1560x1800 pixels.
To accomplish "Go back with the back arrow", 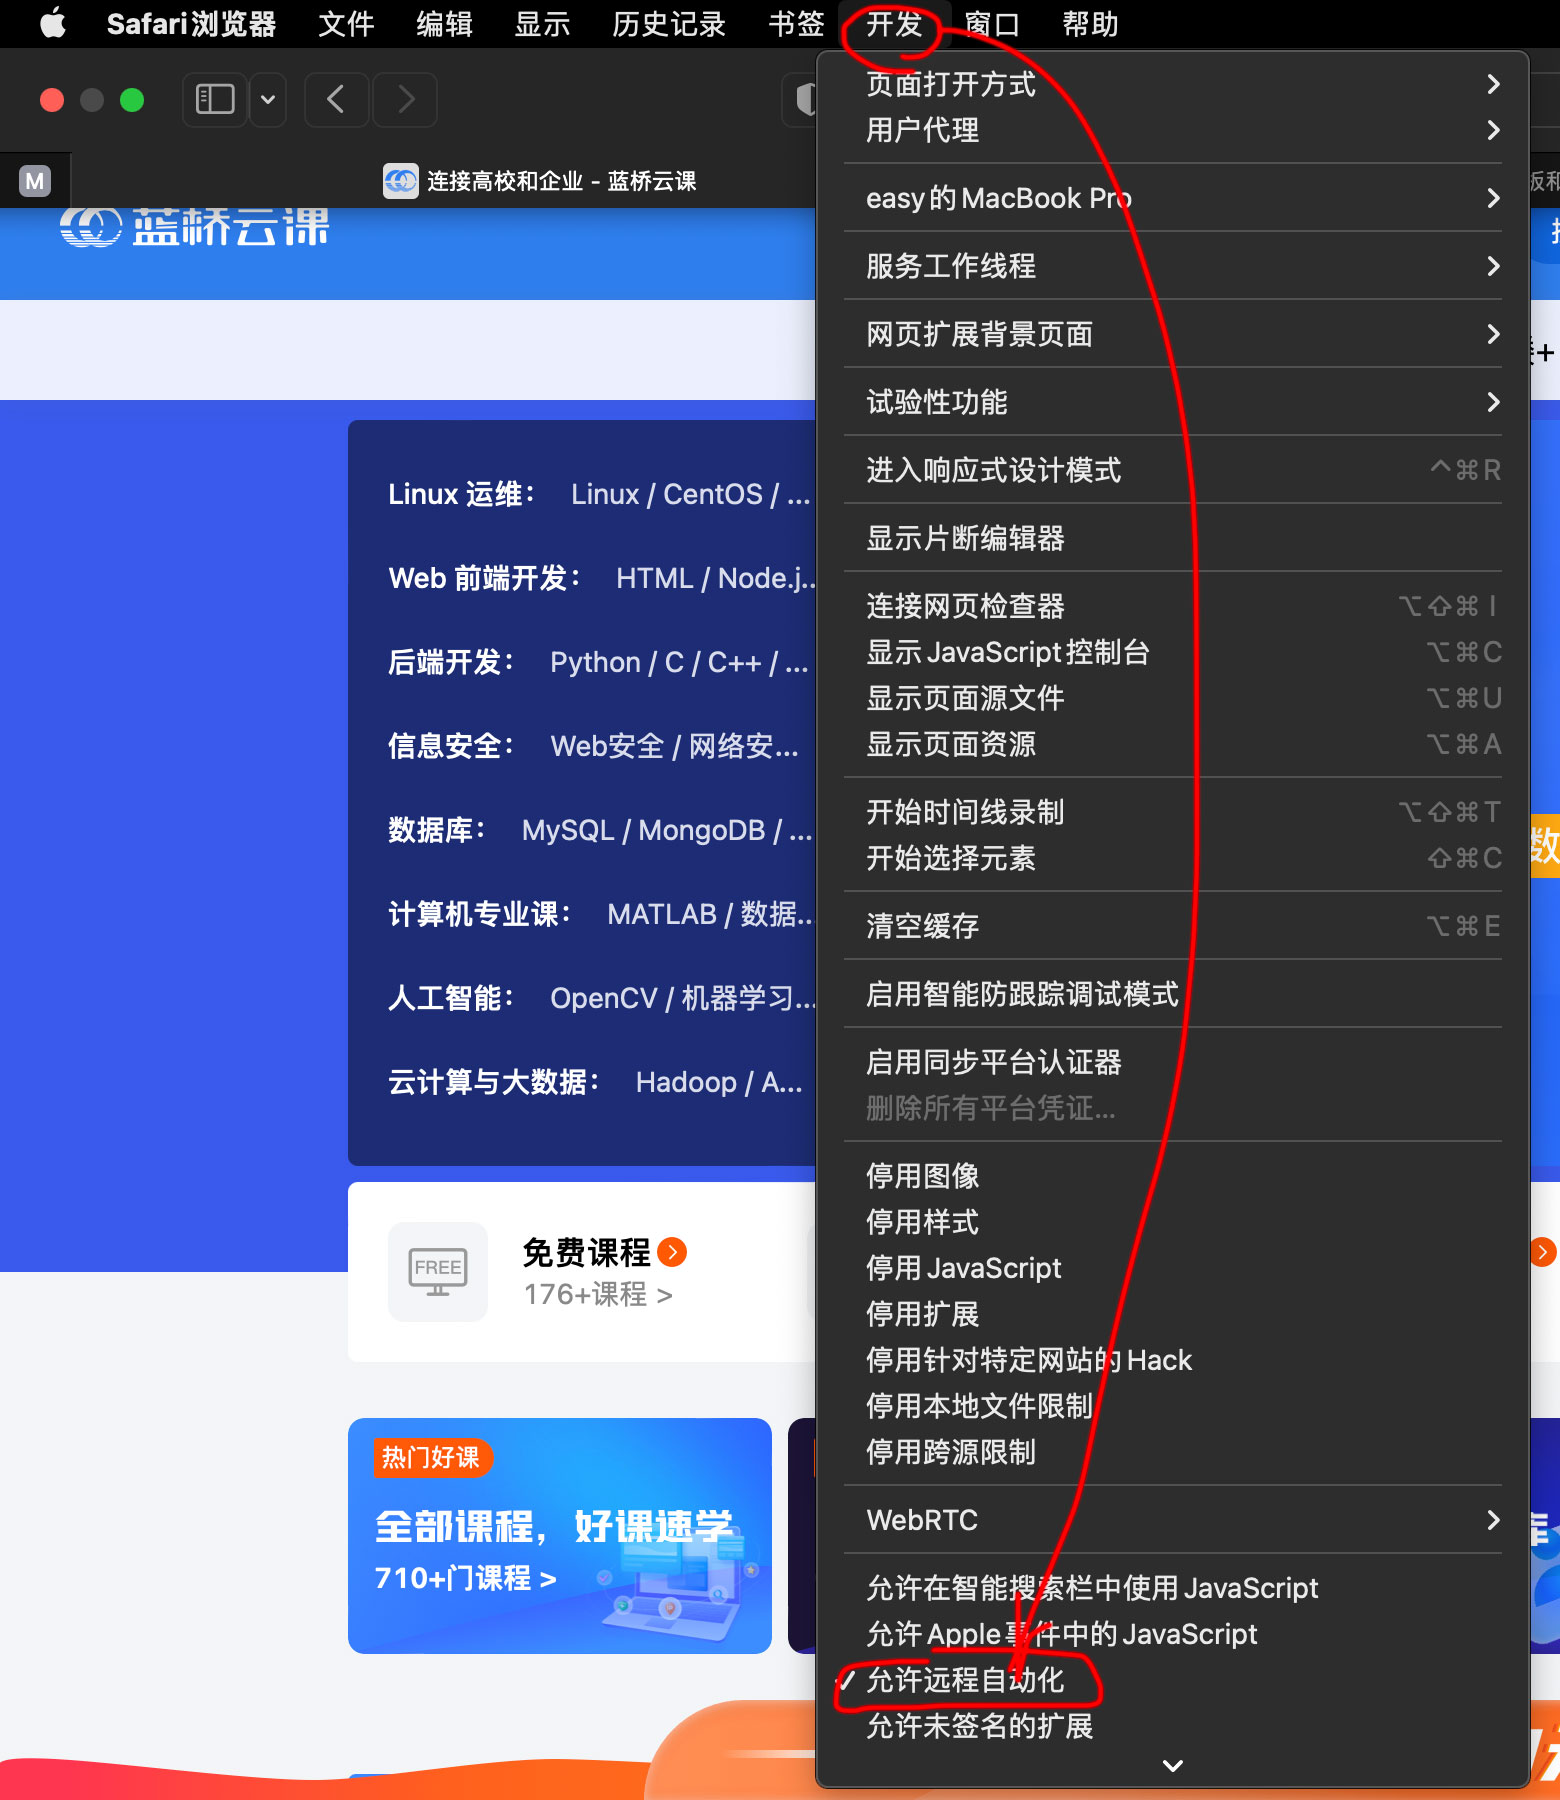I will 336,99.
